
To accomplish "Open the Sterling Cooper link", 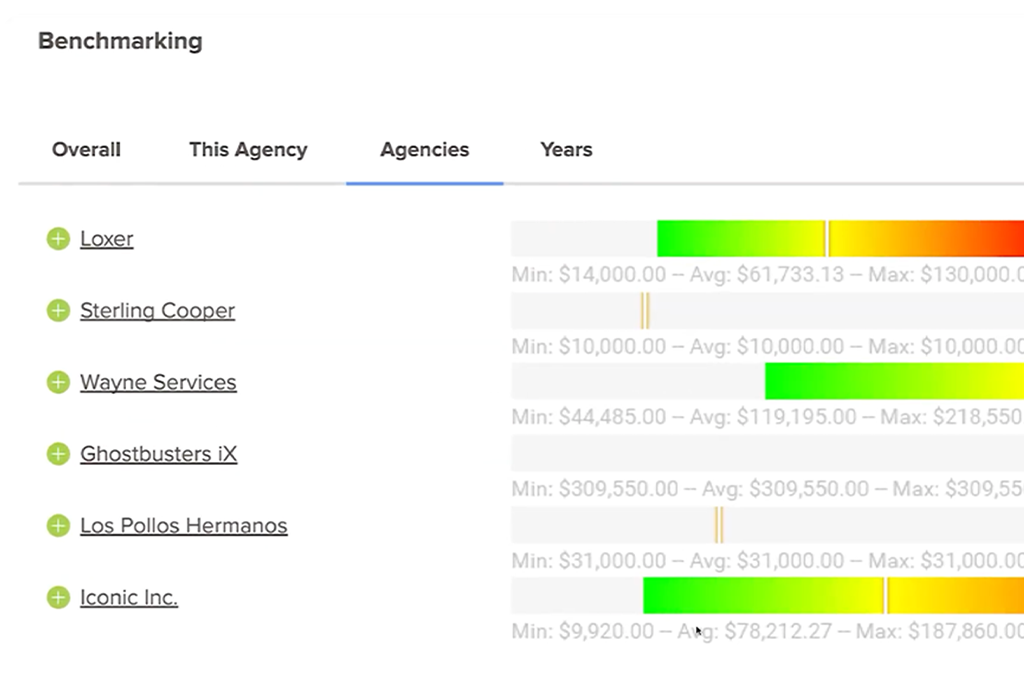I will click(157, 311).
